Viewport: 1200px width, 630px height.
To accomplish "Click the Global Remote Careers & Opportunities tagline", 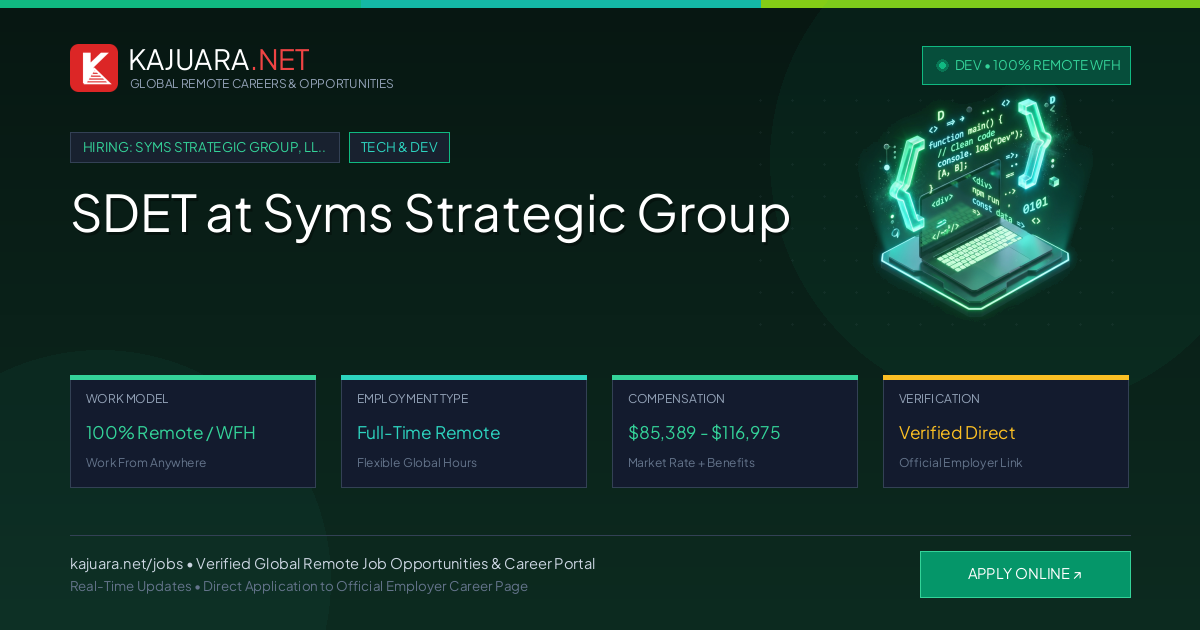I will (x=261, y=84).
